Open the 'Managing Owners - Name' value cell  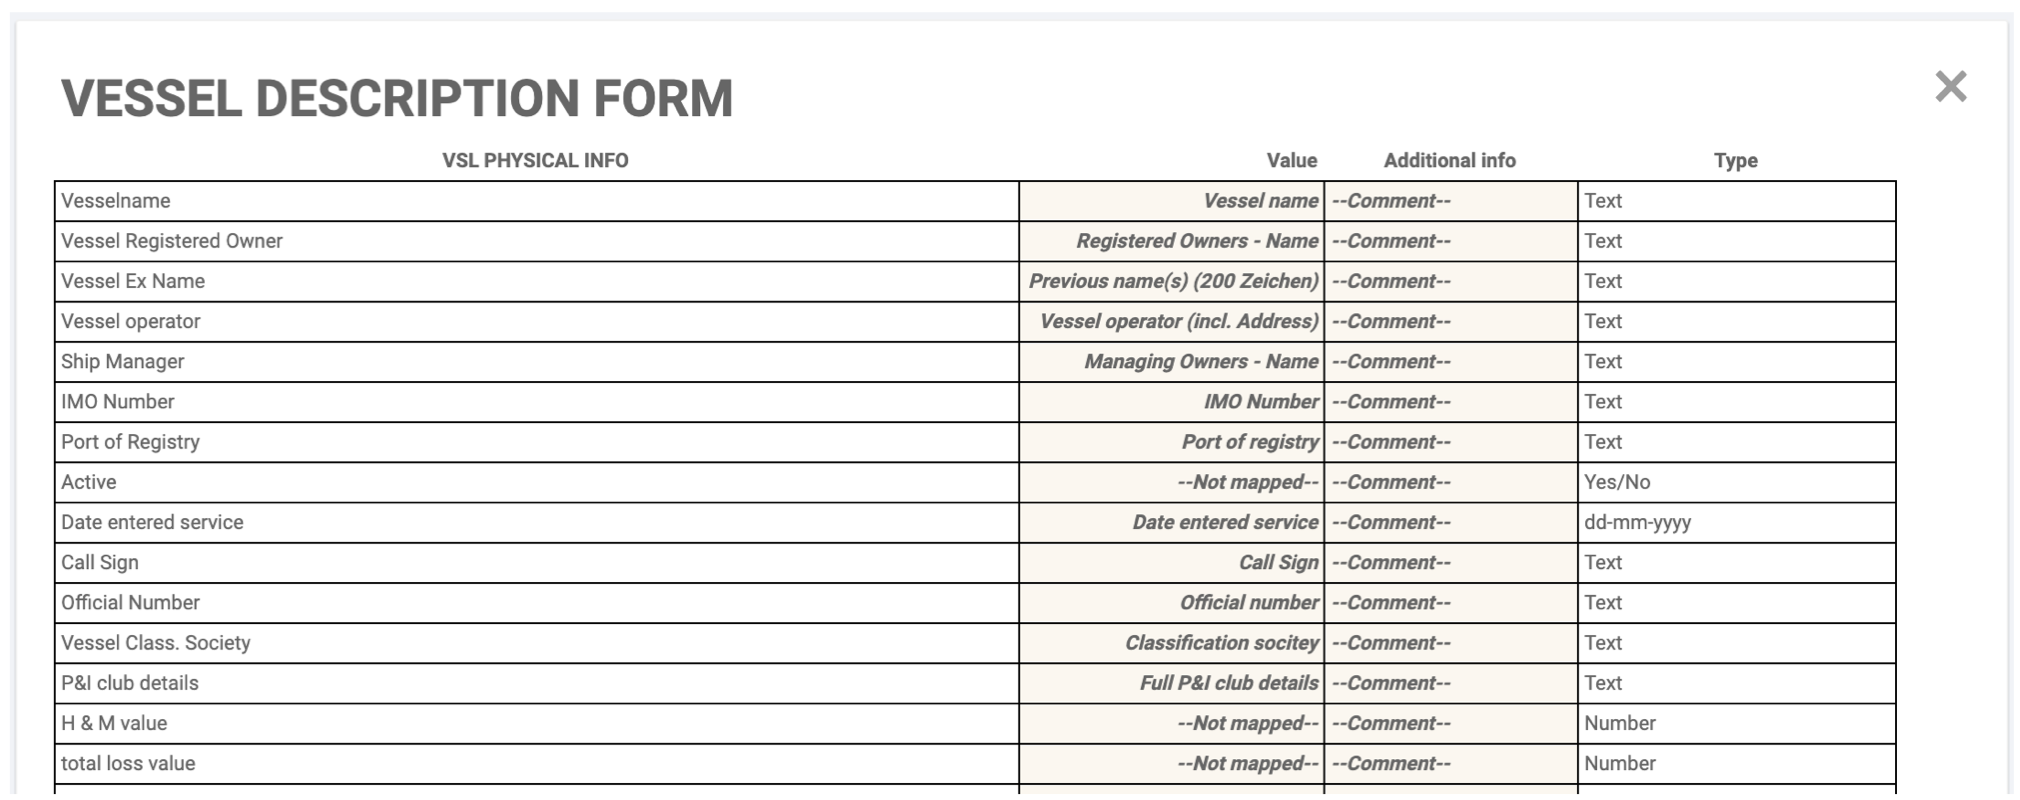click(1200, 361)
